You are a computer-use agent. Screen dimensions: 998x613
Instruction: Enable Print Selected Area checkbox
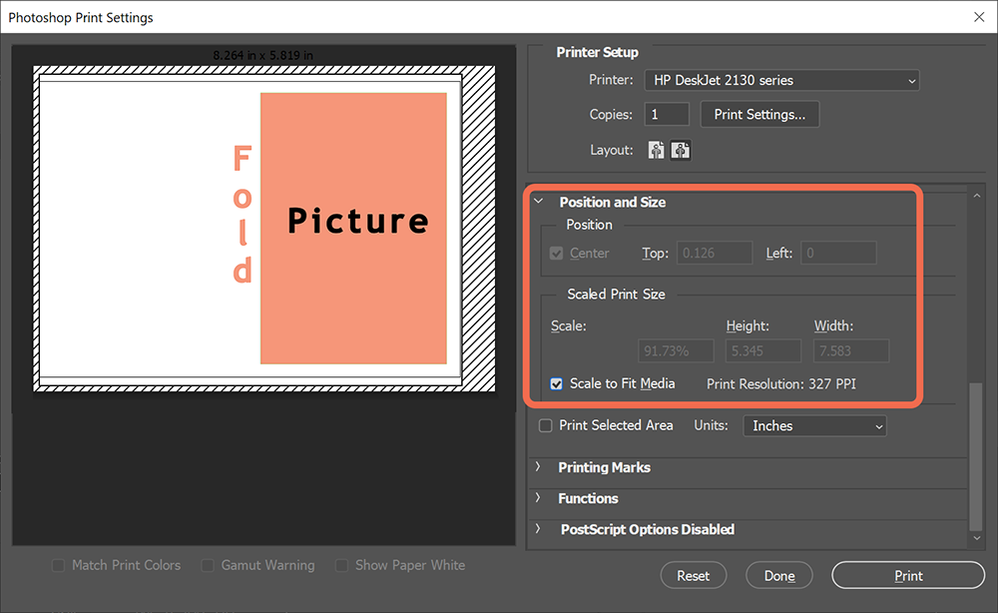[546, 426]
